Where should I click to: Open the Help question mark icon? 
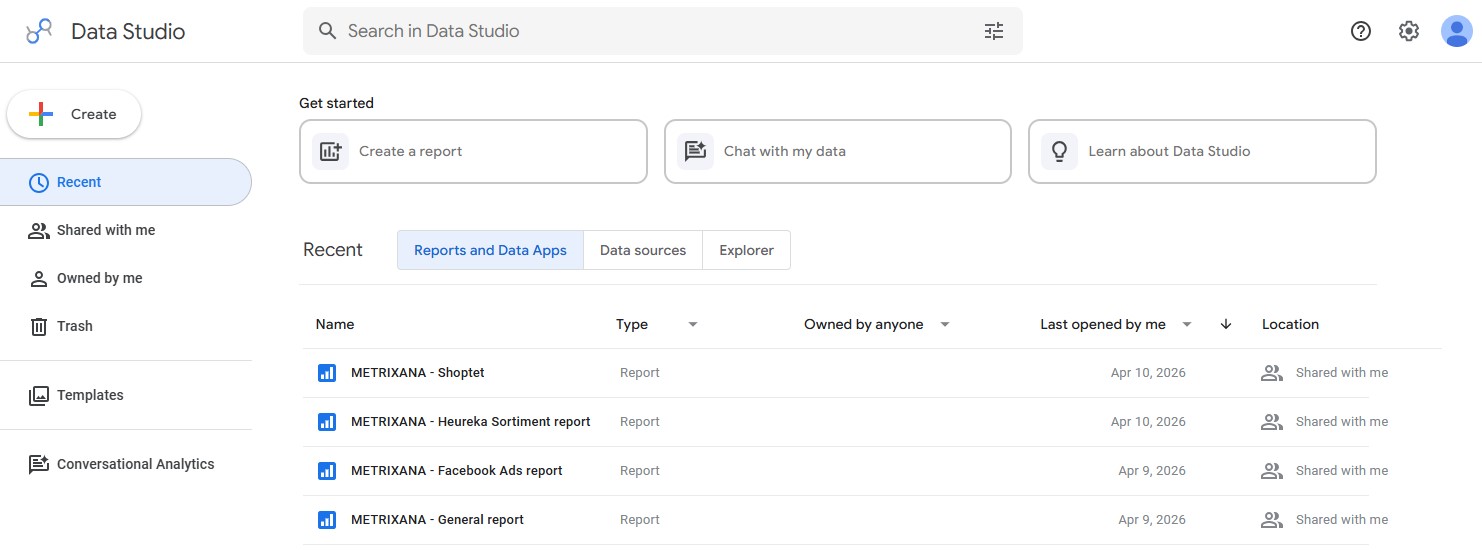click(1360, 31)
